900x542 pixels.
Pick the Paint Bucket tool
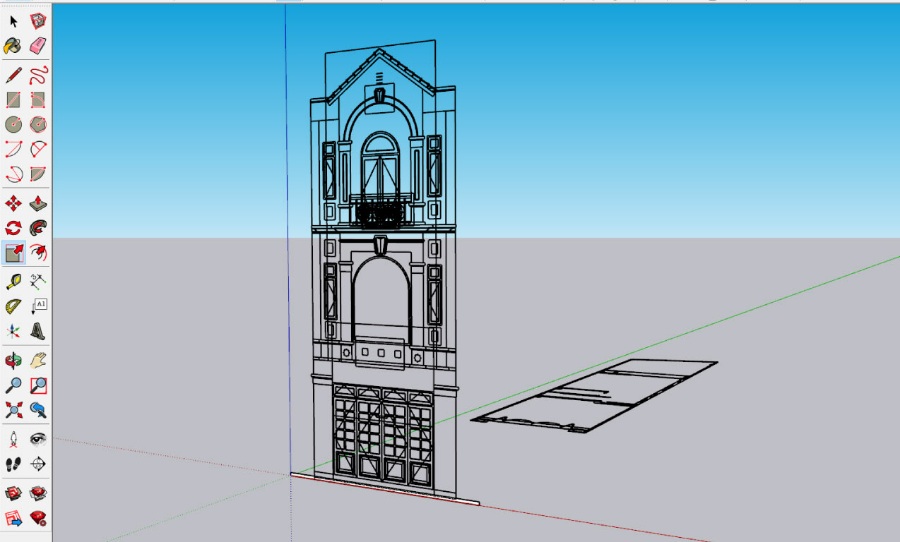[x=13, y=46]
